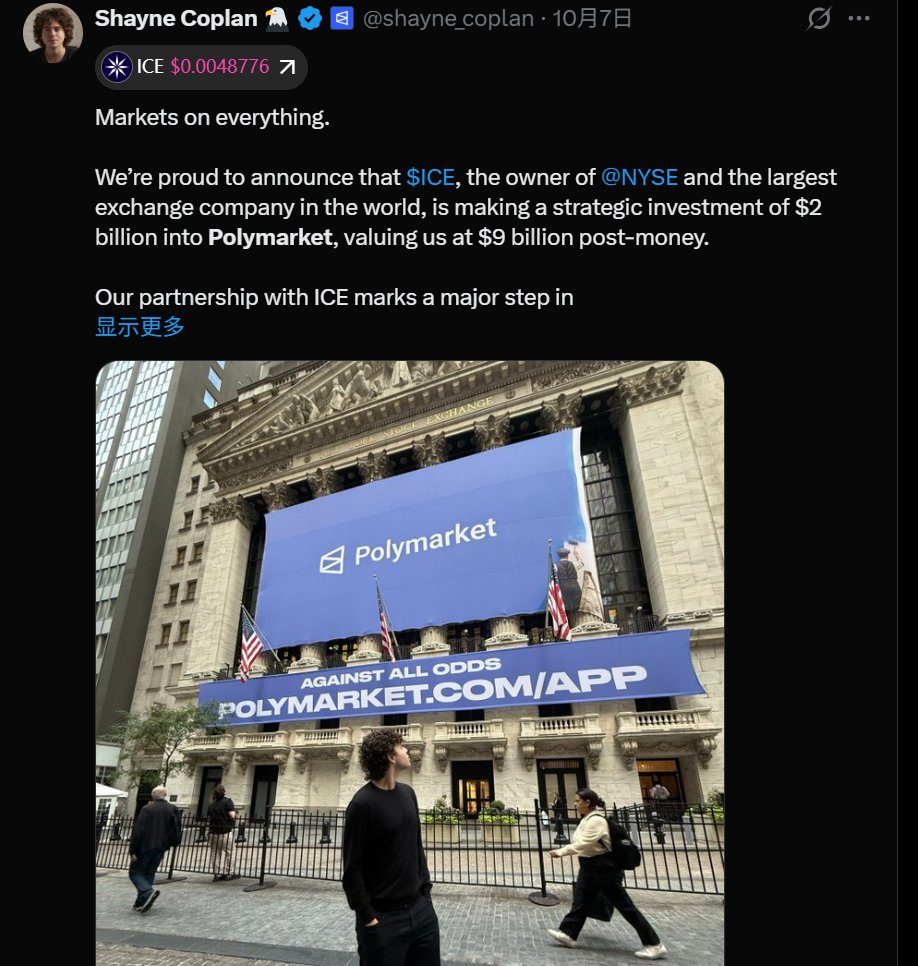Viewport: 918px width, 966px height.
Task: Click the eagle emoji beside the name
Action: [277, 18]
